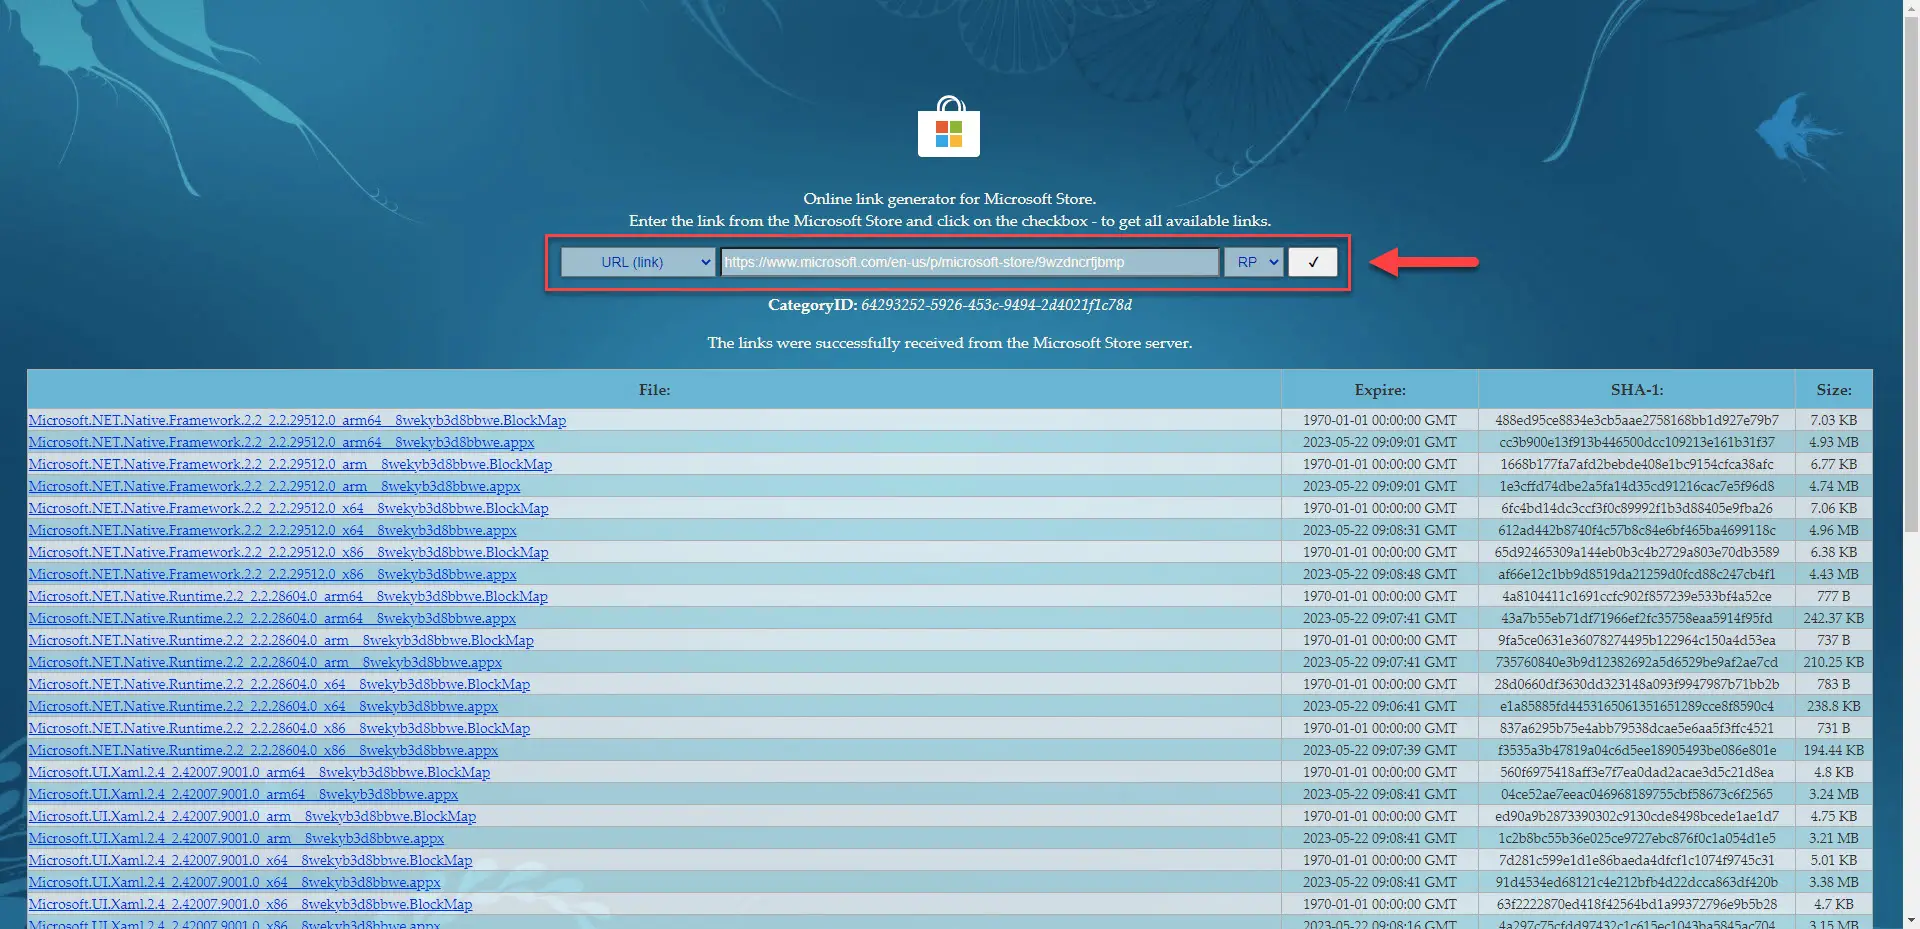
Task: Open the Runtime.2.2 x86 BlockMap link
Action: click(279, 728)
